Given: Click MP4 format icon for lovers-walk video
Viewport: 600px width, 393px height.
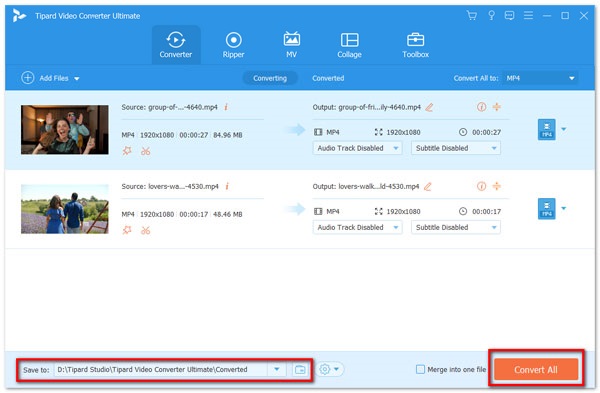Looking at the screenshot, I should (547, 209).
